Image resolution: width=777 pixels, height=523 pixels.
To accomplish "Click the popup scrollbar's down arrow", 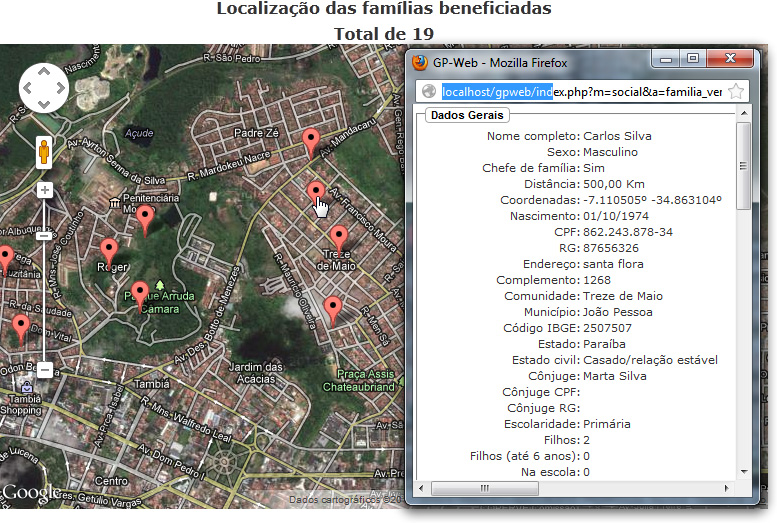I will pos(744,472).
